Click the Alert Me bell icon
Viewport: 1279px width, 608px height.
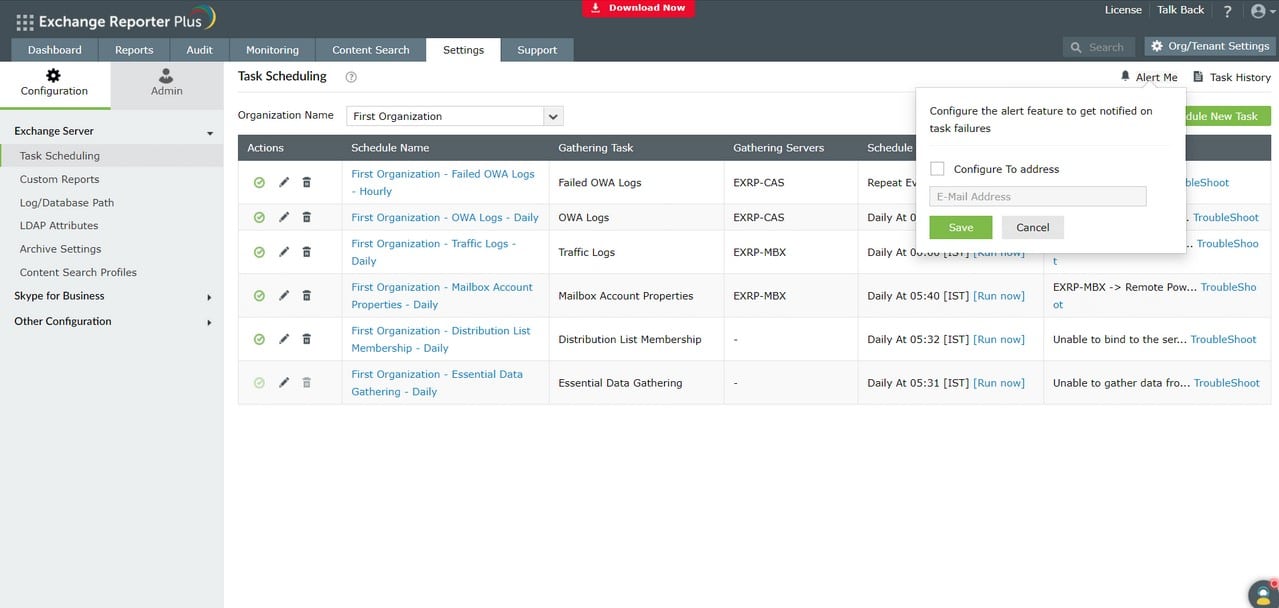tap(1125, 76)
